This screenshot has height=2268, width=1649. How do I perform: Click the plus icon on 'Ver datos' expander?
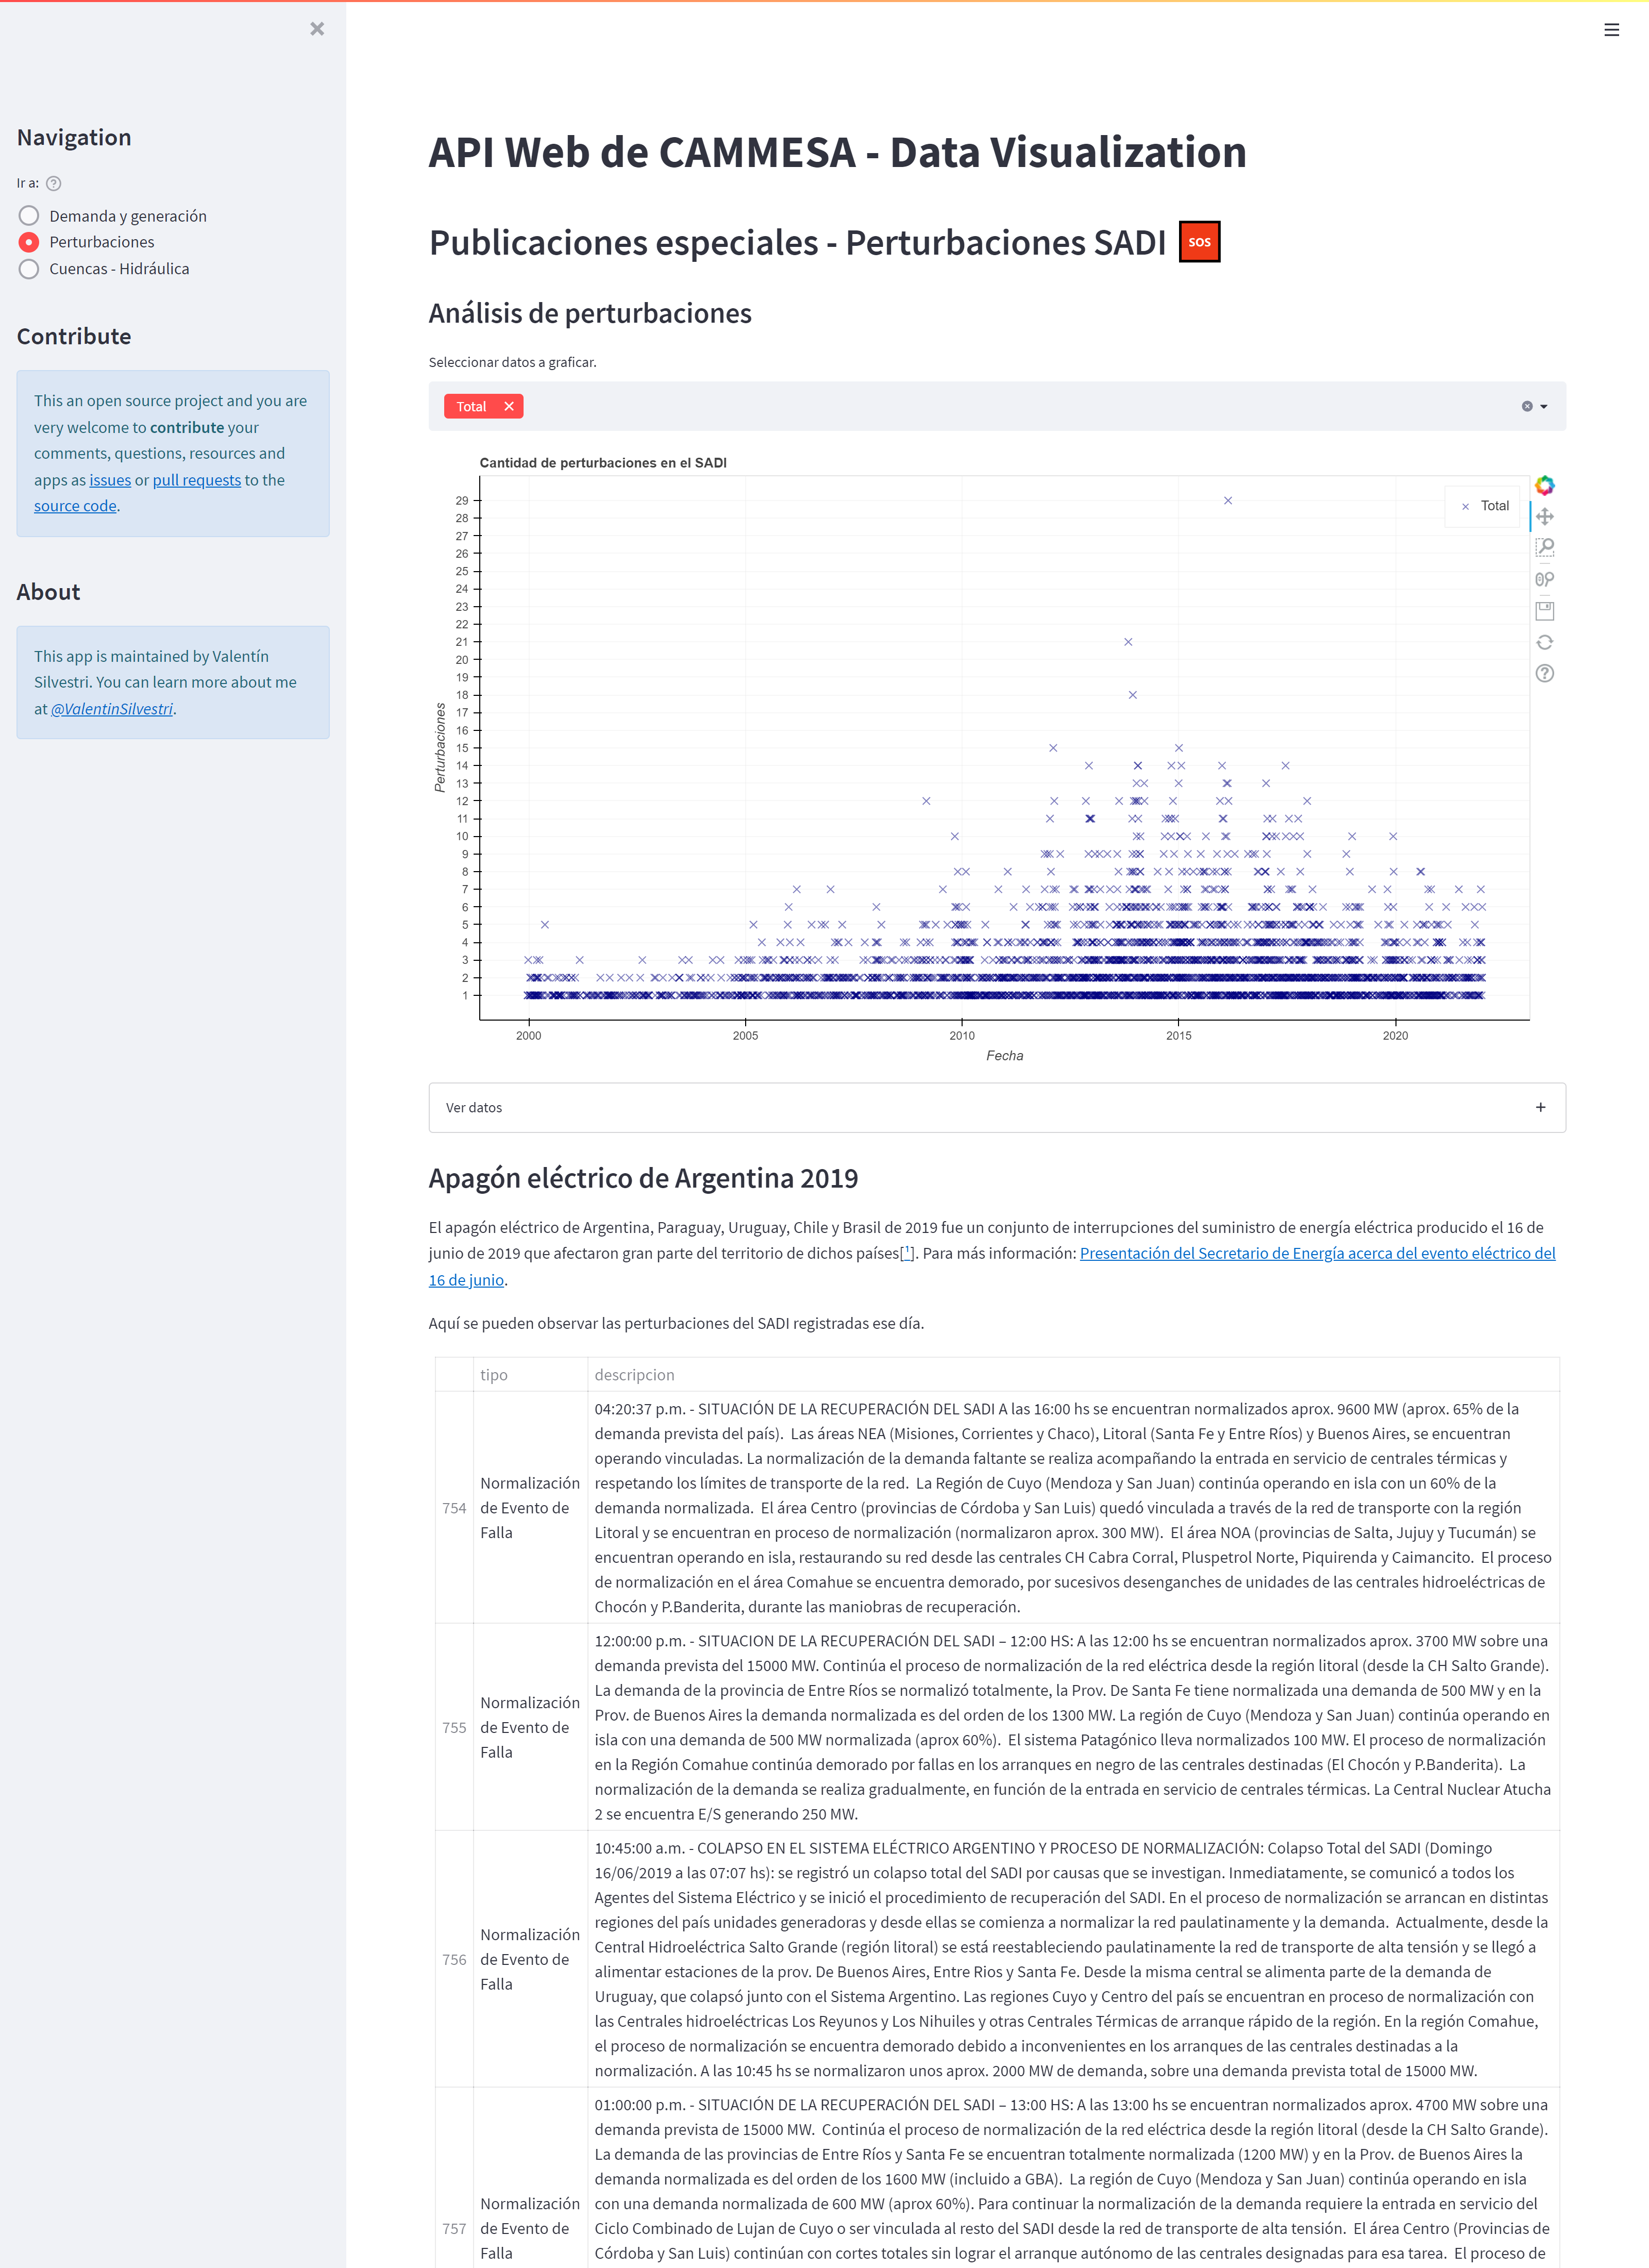pos(1540,1107)
